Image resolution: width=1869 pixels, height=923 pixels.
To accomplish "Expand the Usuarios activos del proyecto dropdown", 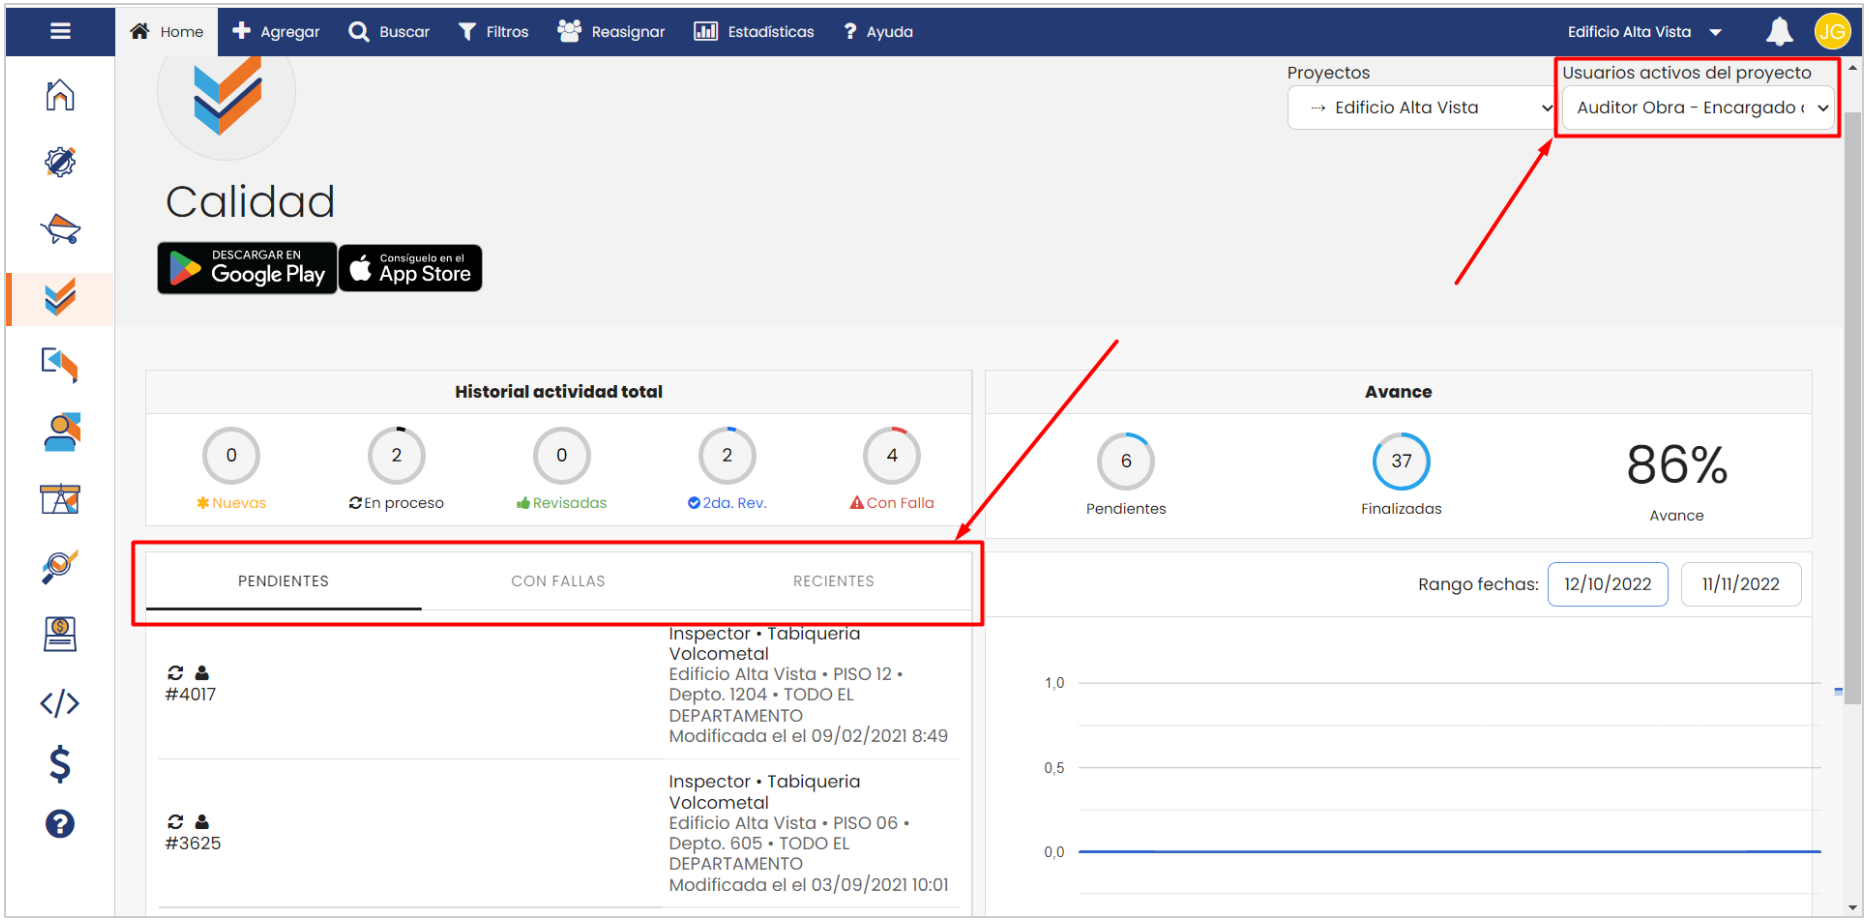I will (x=1699, y=108).
